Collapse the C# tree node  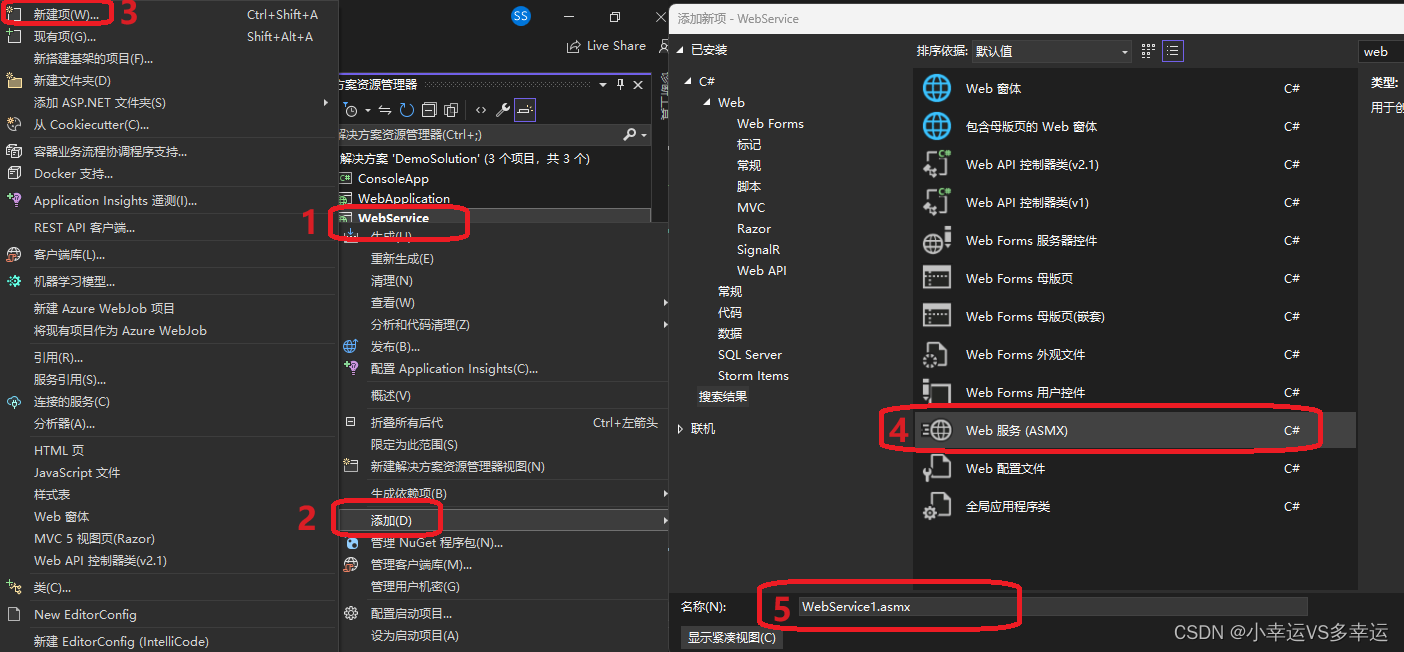coord(687,81)
